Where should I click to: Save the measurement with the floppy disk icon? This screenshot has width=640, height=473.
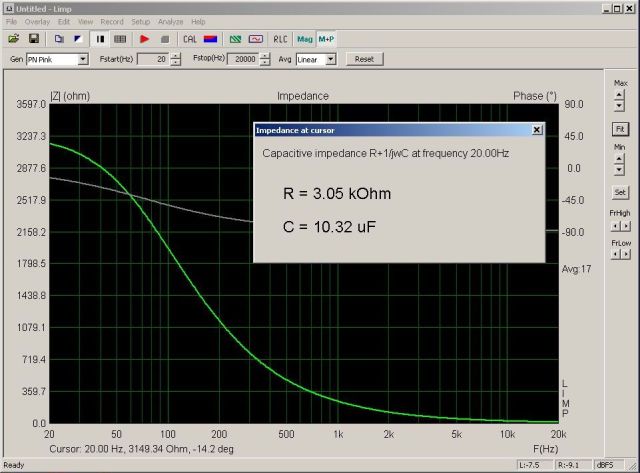point(34,39)
